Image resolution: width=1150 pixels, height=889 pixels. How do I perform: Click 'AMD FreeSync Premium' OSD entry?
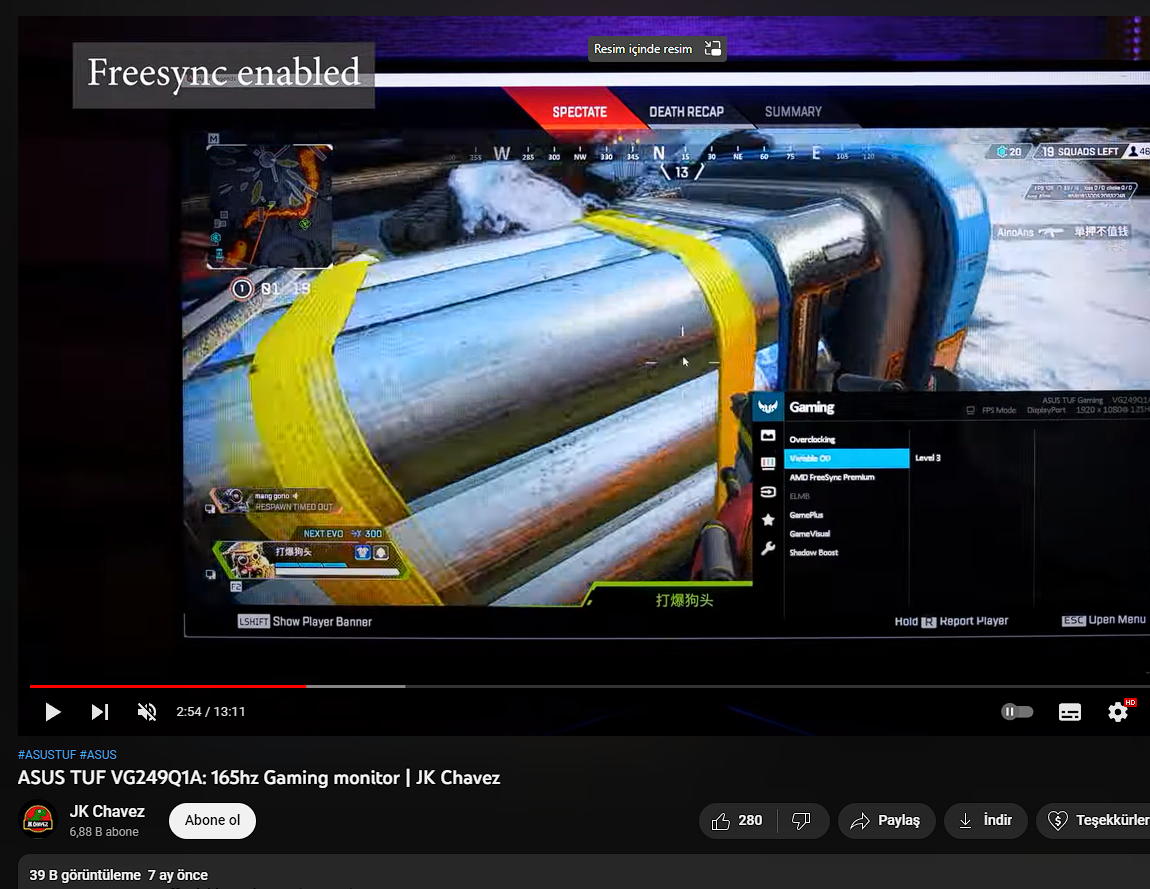[832, 478]
